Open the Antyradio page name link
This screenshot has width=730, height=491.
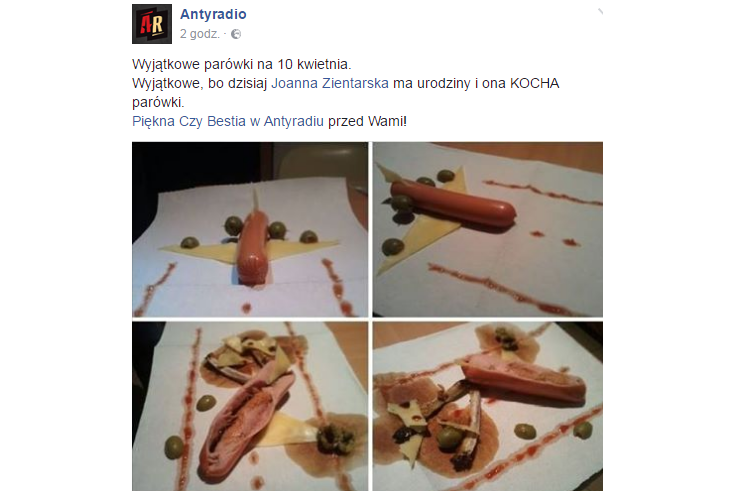(x=213, y=14)
